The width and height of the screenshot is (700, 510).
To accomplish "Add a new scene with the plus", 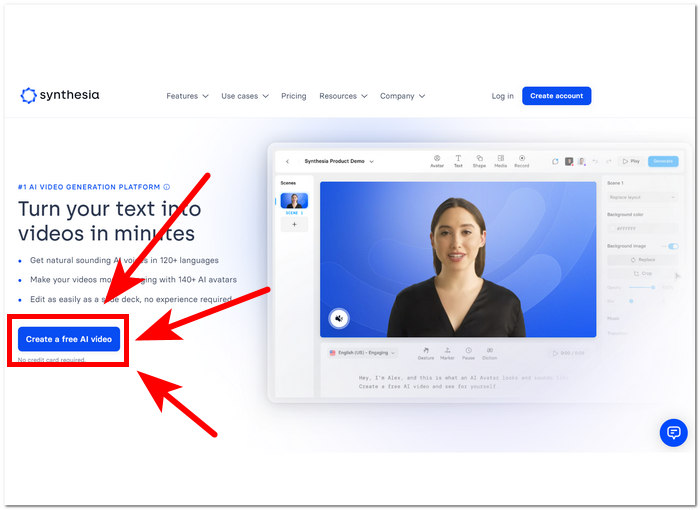I will pyautogui.click(x=294, y=224).
